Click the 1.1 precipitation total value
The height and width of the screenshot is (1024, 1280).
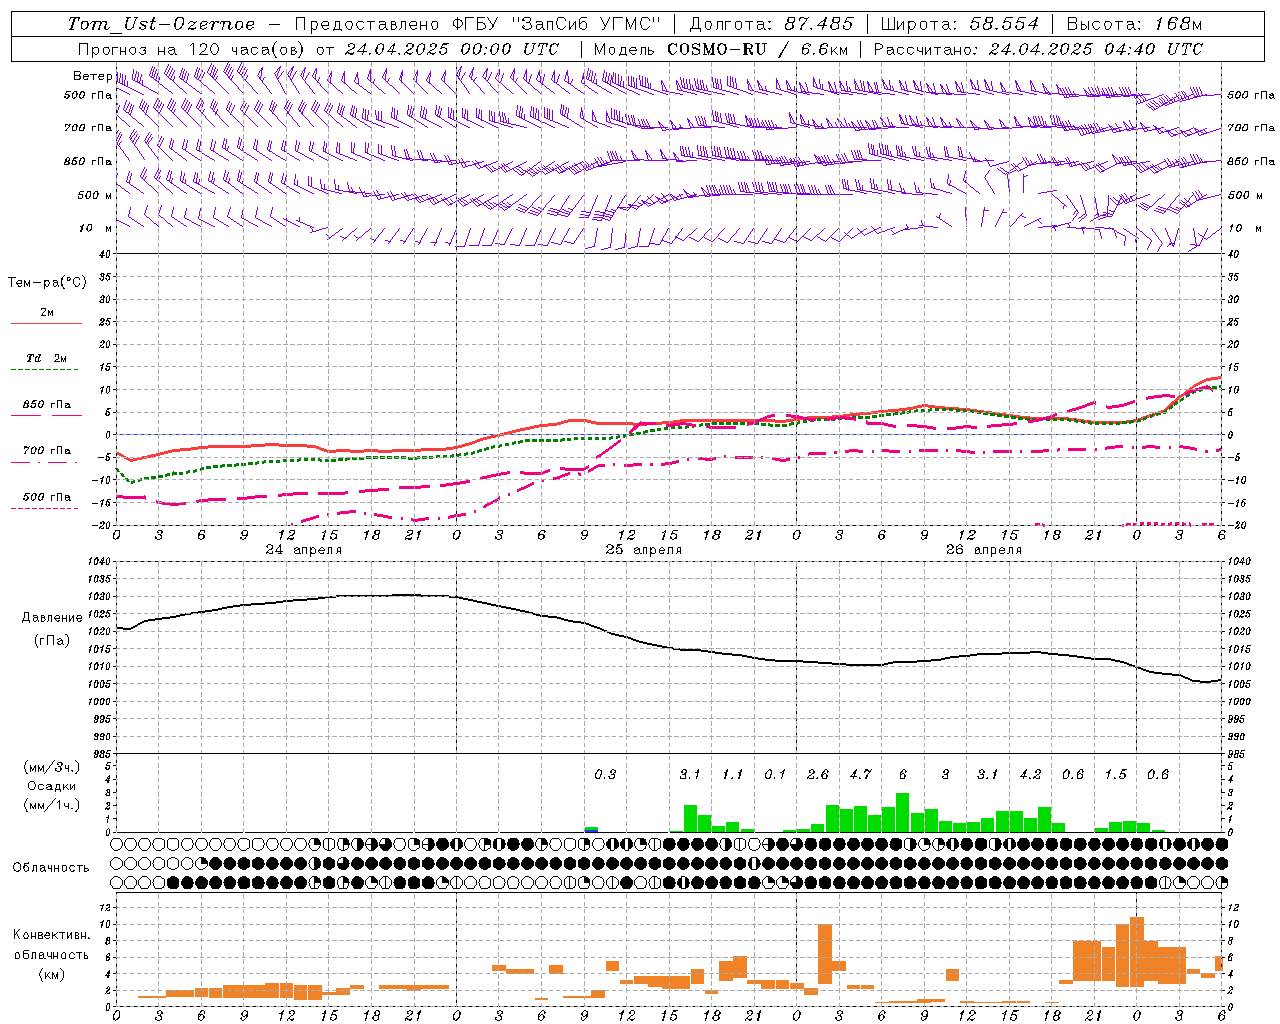click(x=733, y=775)
